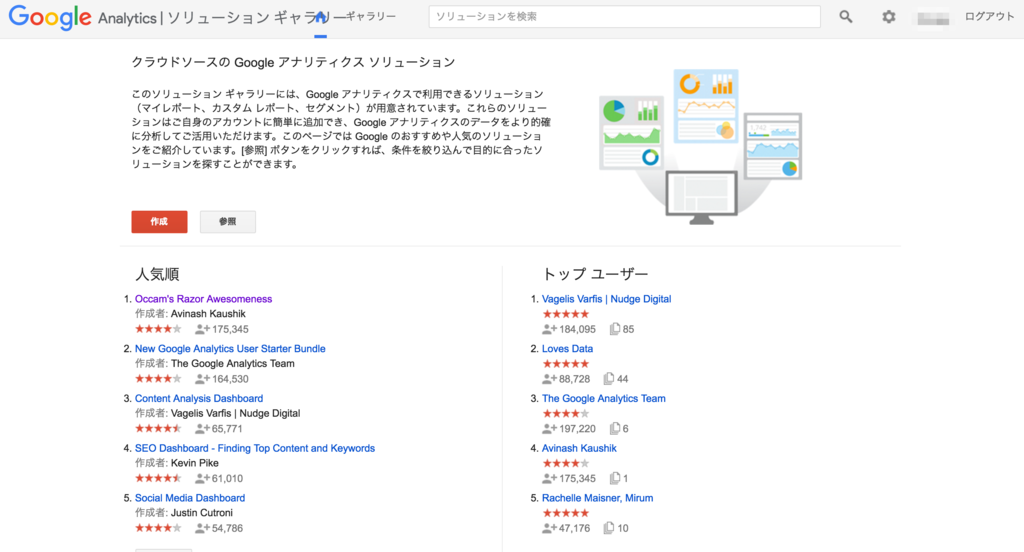Click copy icon next to 10
The width and height of the screenshot is (1024, 552).
pos(609,528)
